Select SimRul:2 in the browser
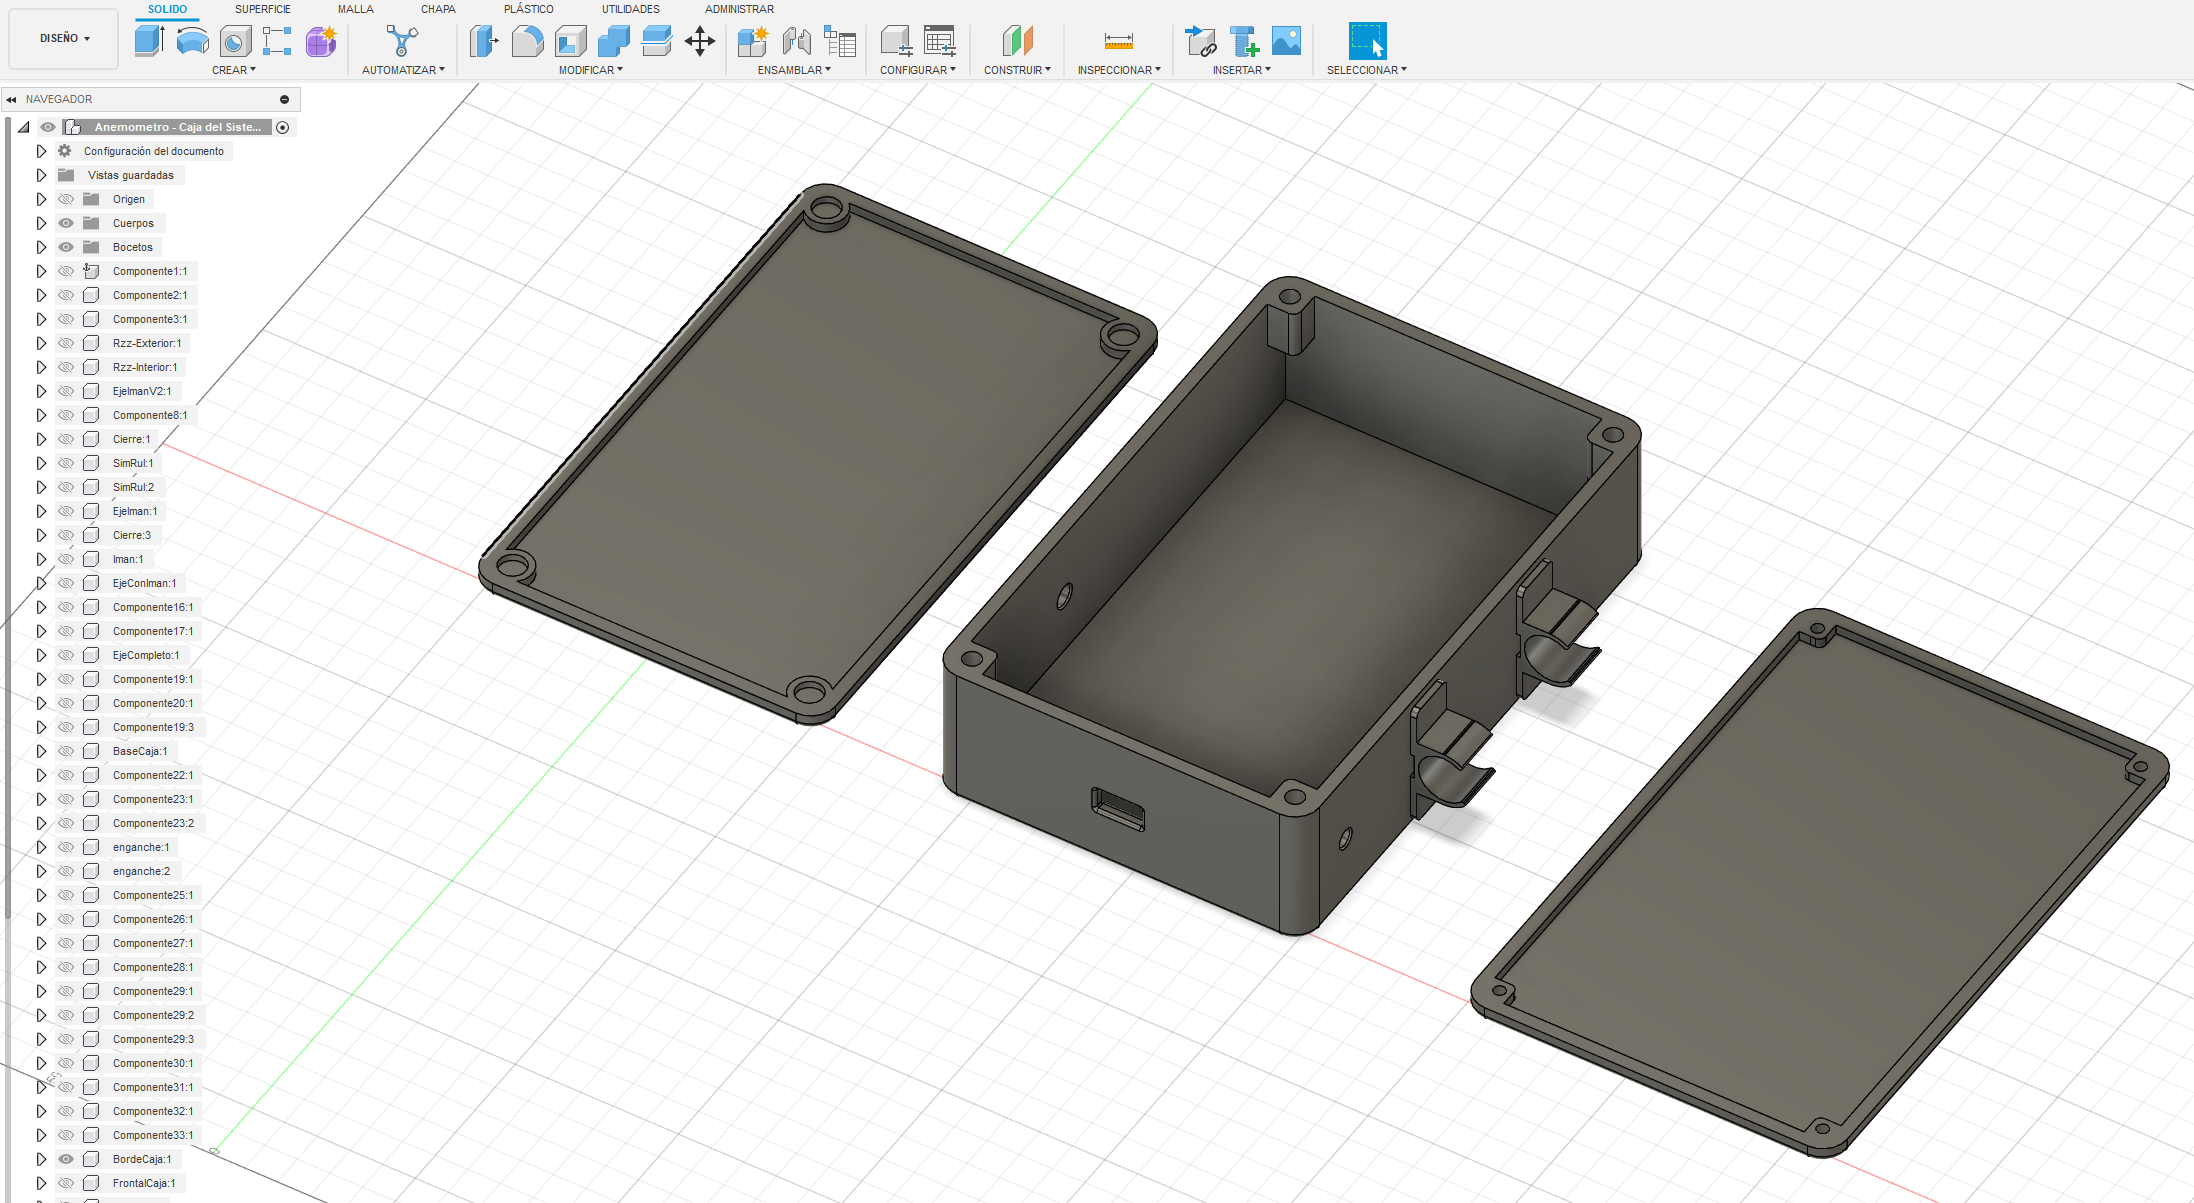 (x=133, y=487)
